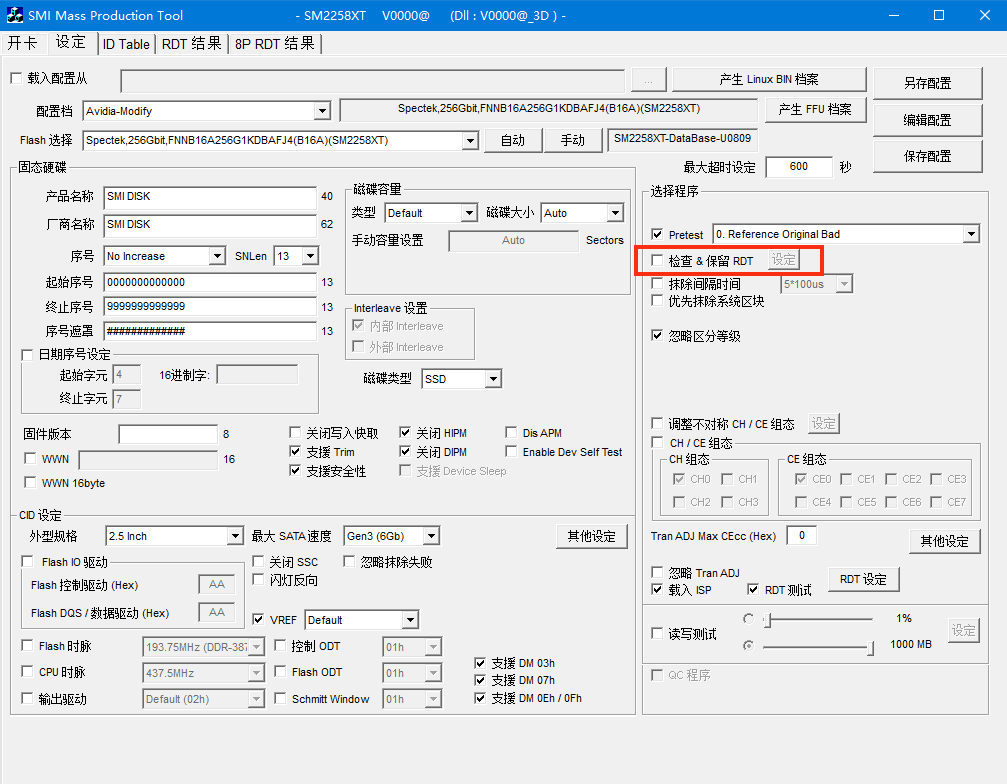Click the SMI app icon in title bar
Screen dimensions: 1007x784
click(13, 15)
